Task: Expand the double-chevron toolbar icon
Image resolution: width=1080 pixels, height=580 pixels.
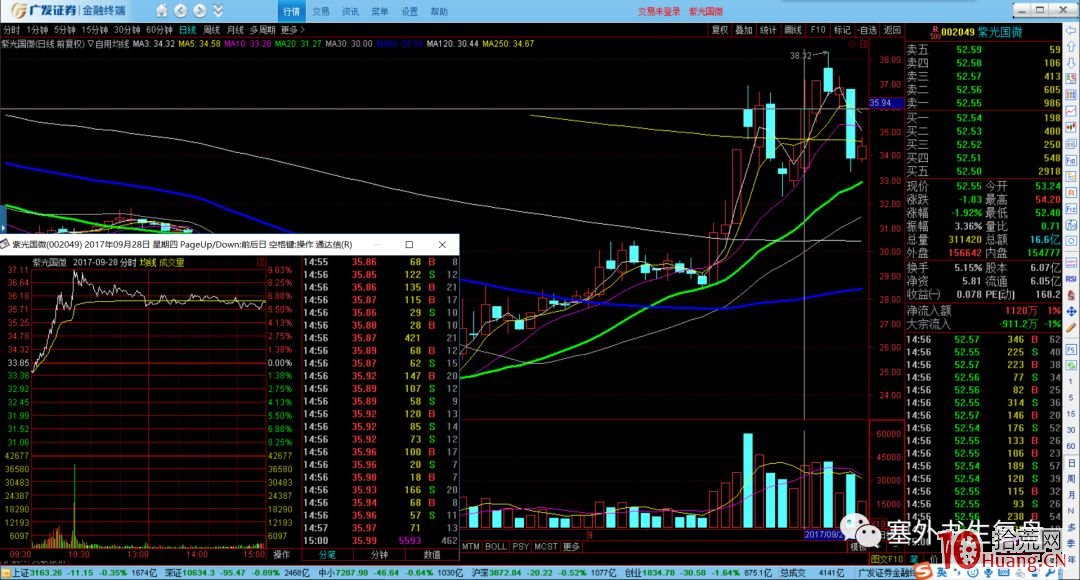Action: coord(218,11)
